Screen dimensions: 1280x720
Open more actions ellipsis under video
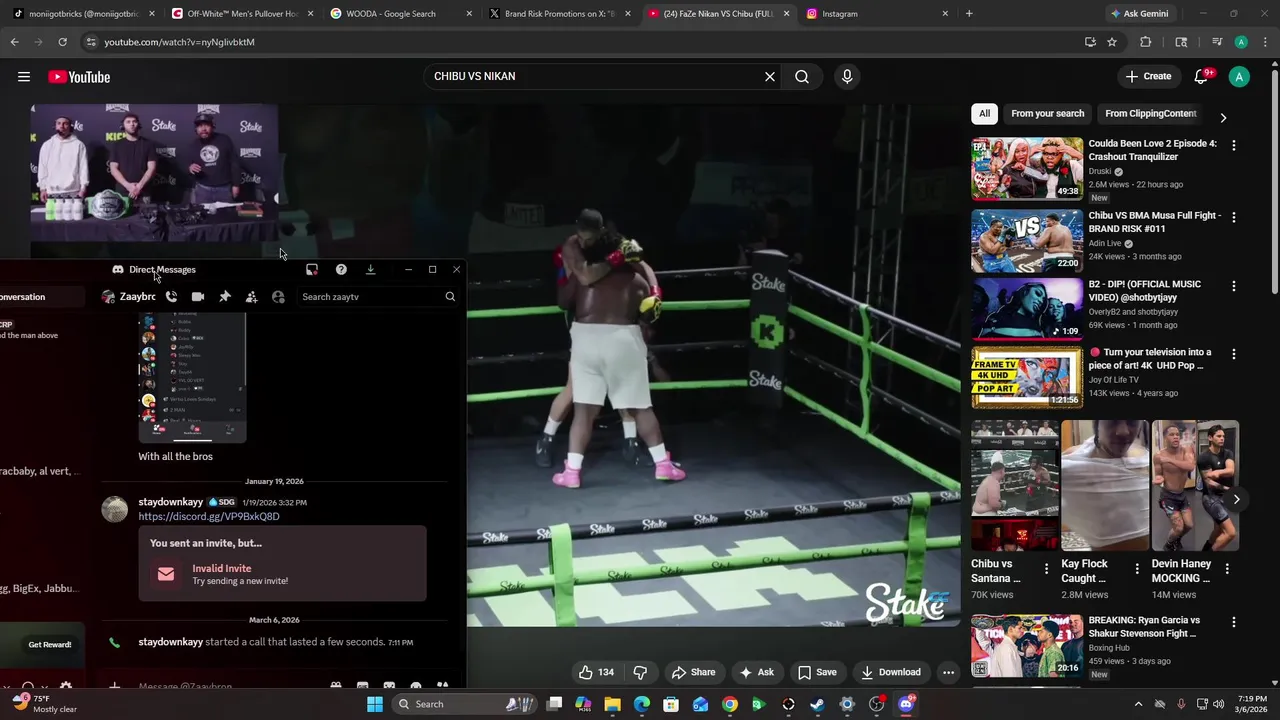[948, 672]
